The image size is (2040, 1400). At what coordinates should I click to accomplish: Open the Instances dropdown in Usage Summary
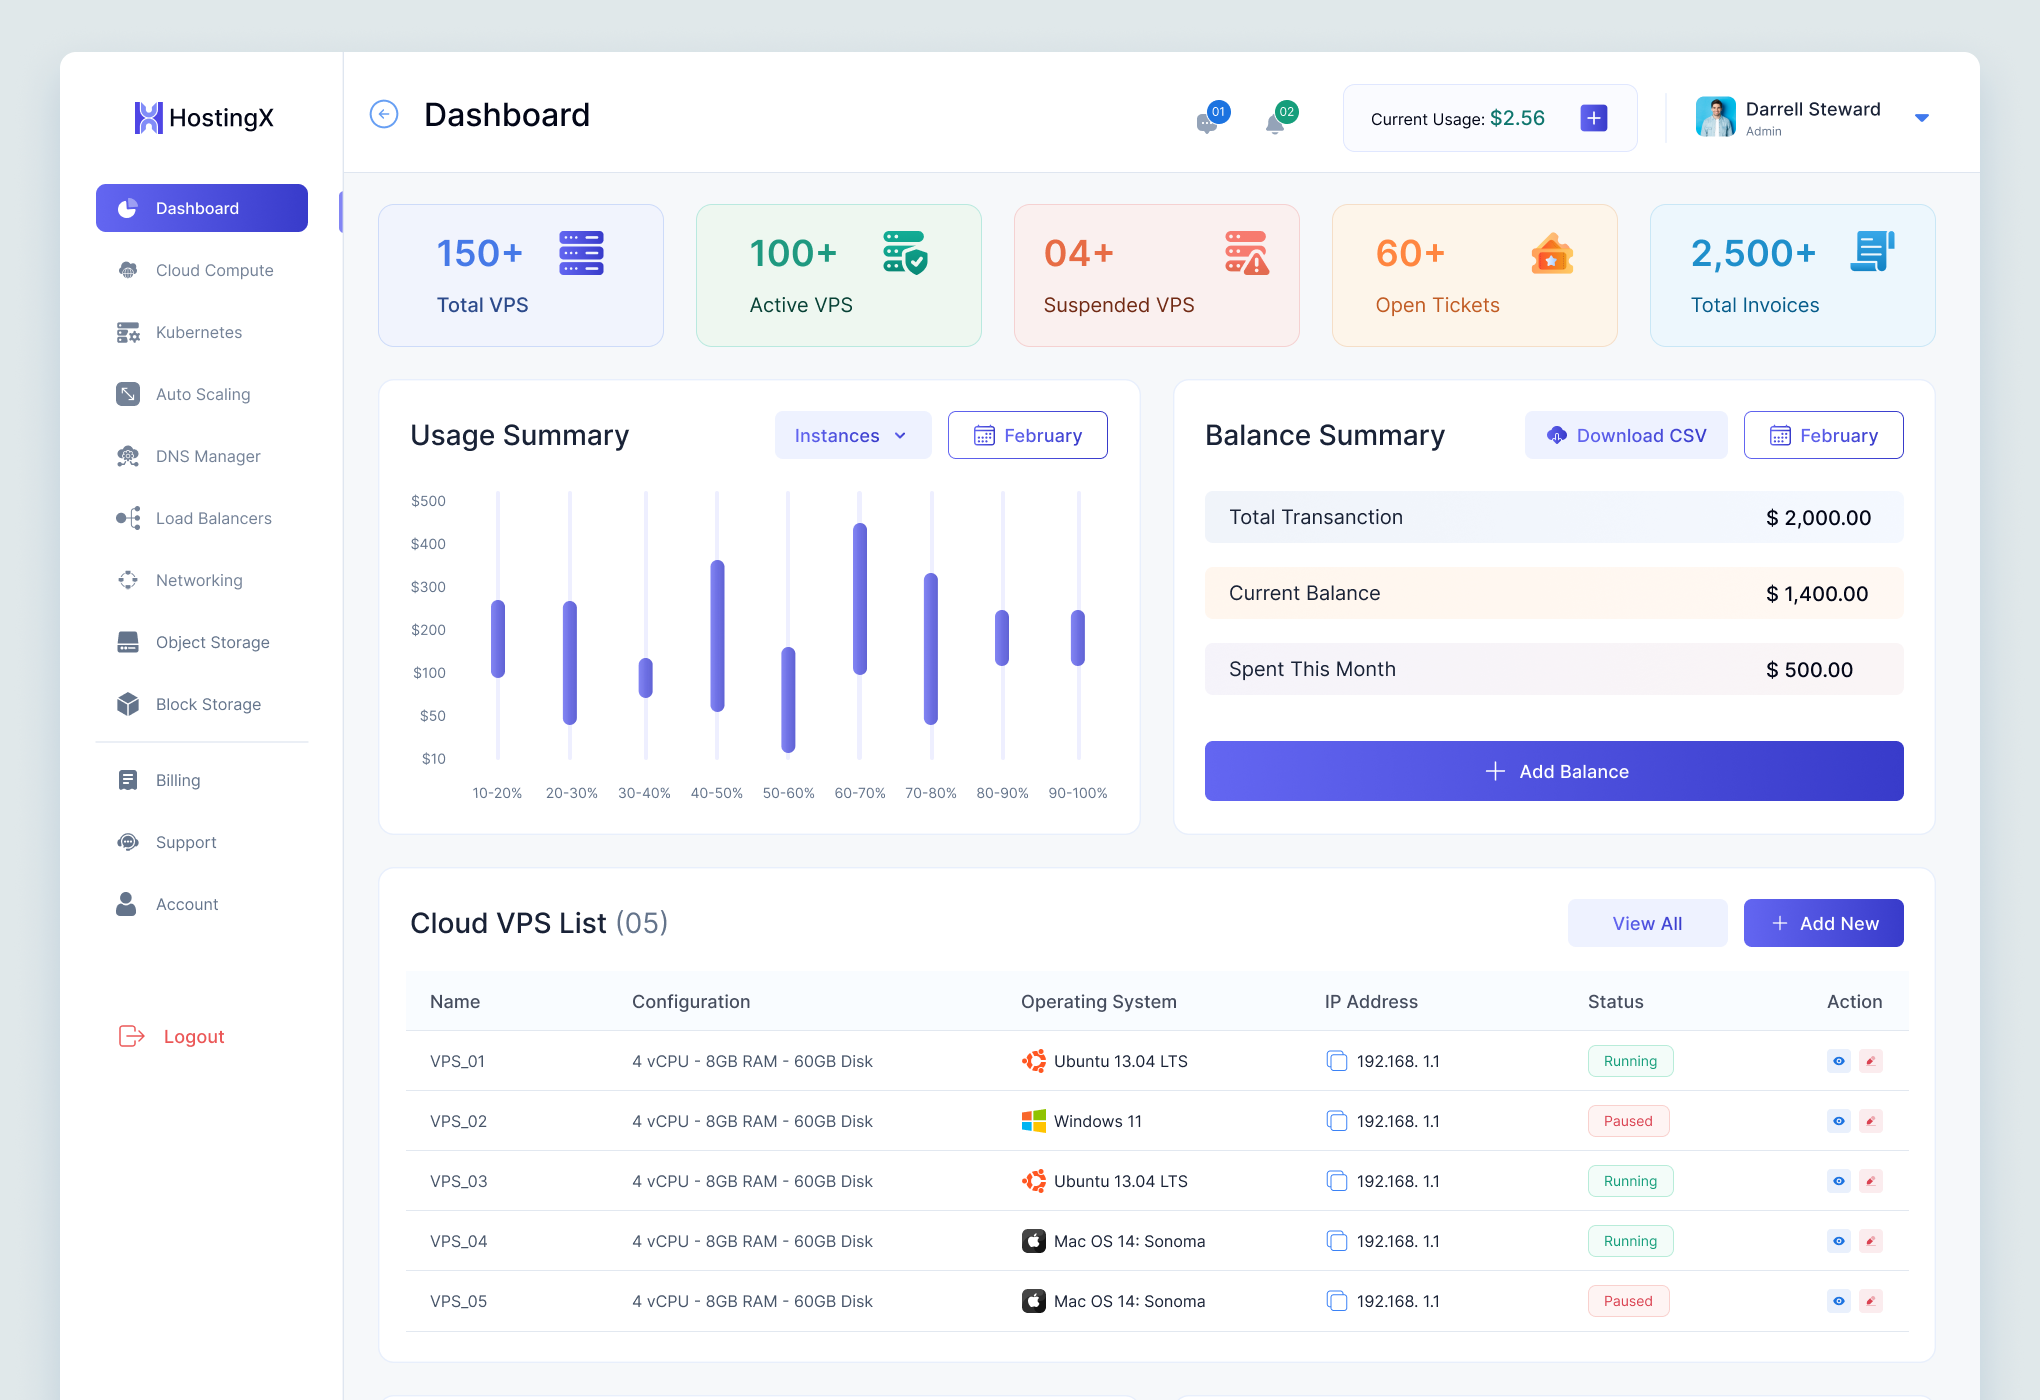pyautogui.click(x=852, y=435)
